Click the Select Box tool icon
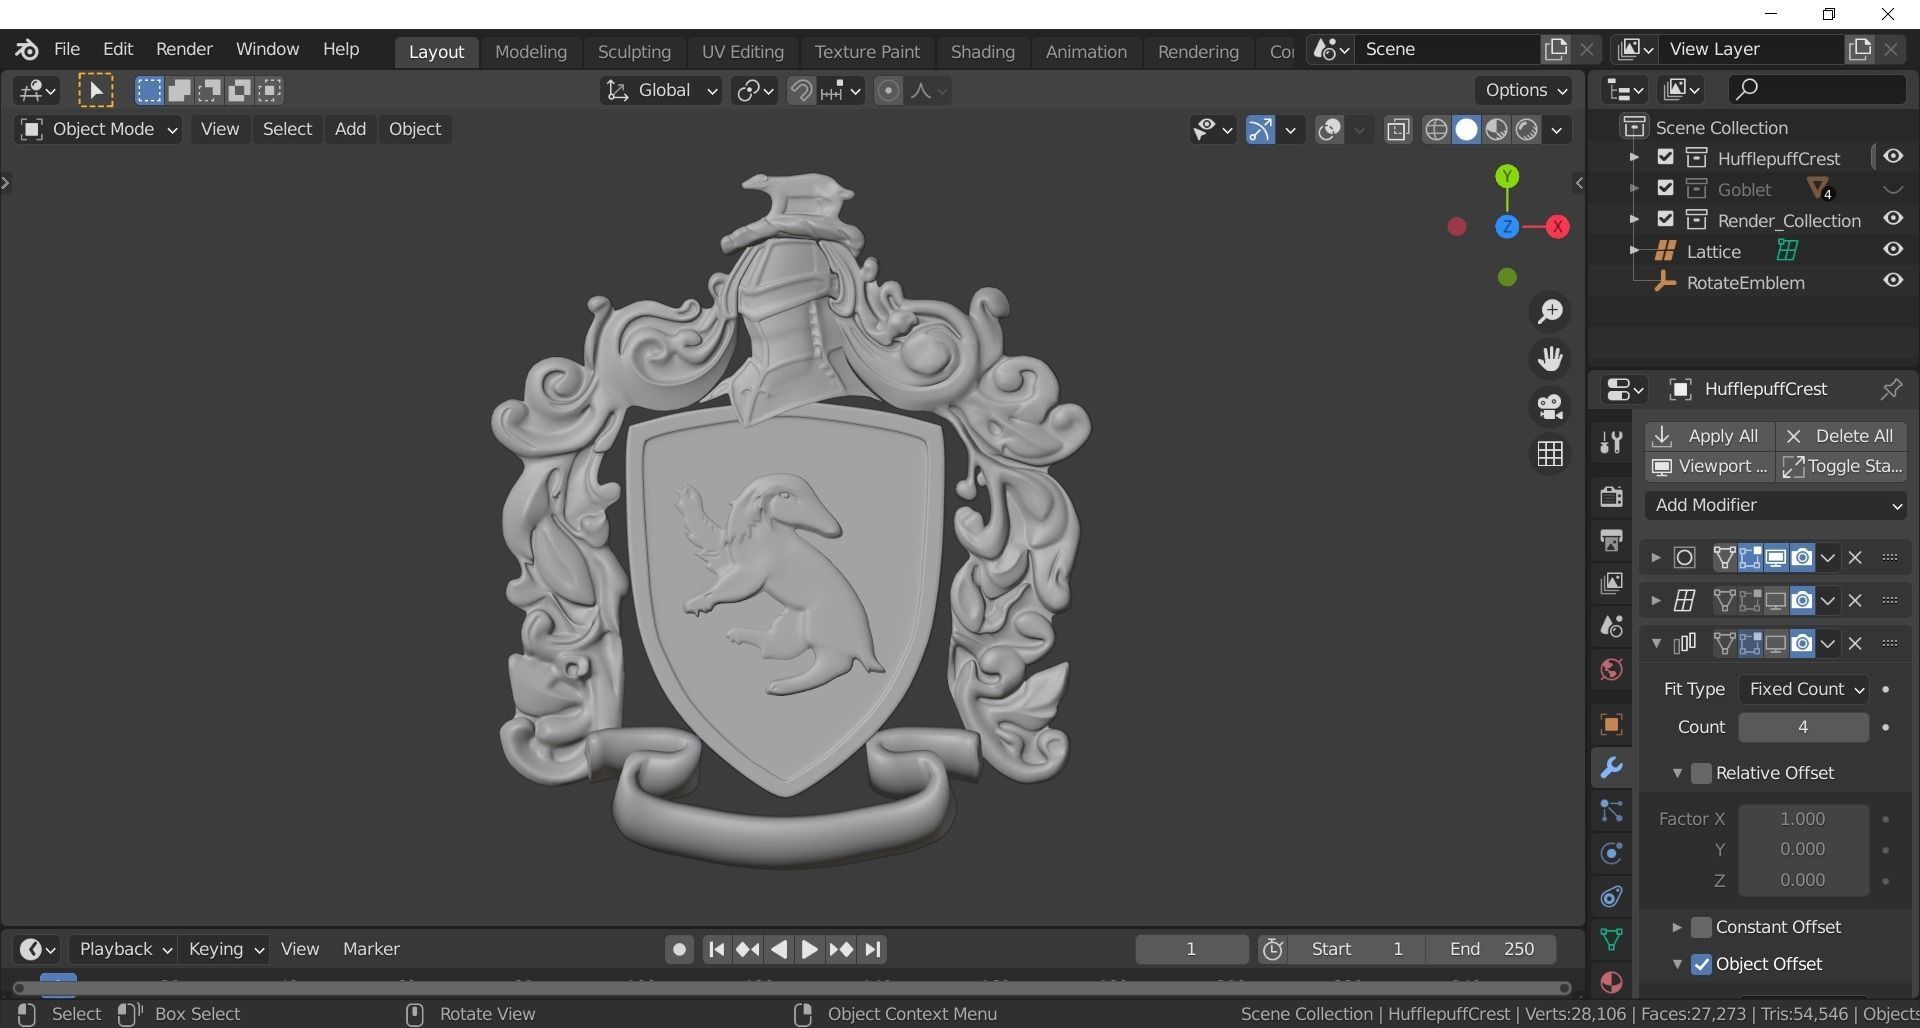 coord(96,91)
